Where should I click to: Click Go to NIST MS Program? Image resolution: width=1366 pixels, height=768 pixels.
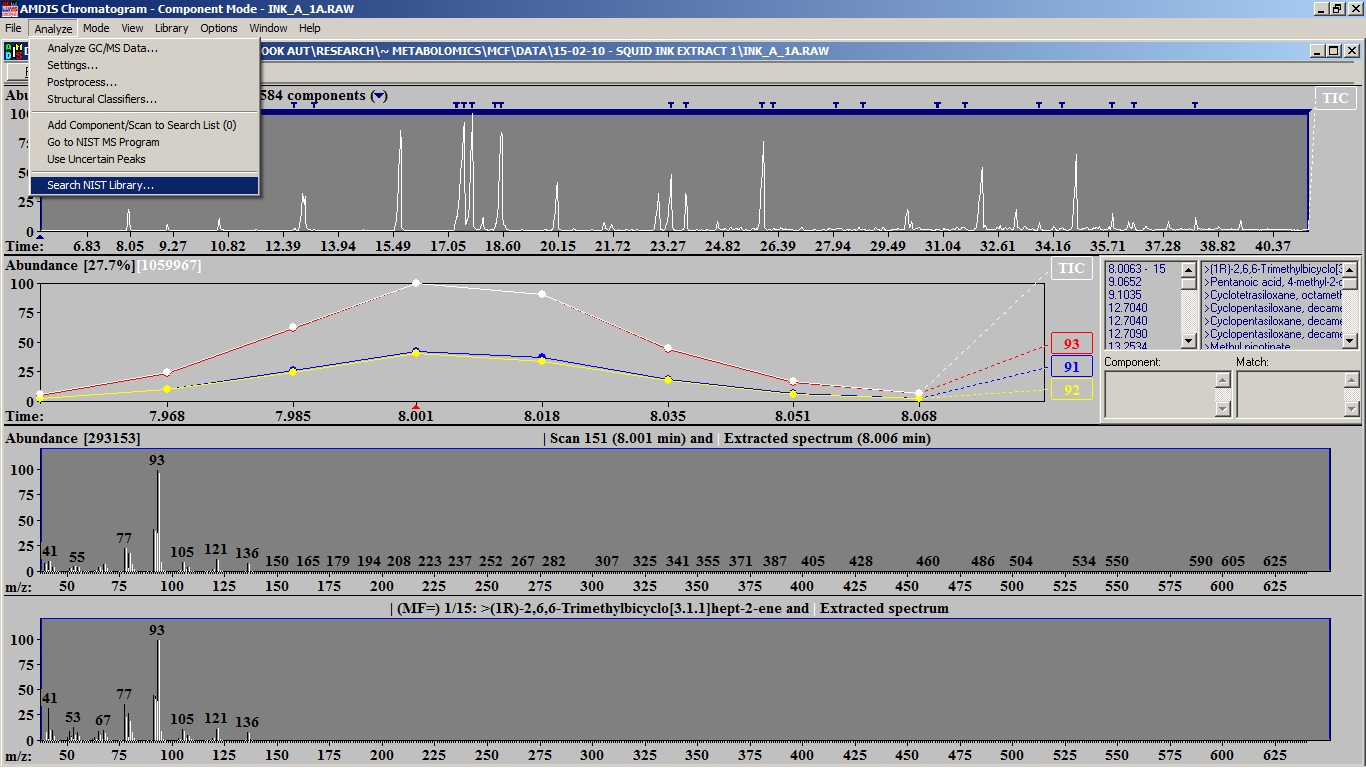(103, 142)
